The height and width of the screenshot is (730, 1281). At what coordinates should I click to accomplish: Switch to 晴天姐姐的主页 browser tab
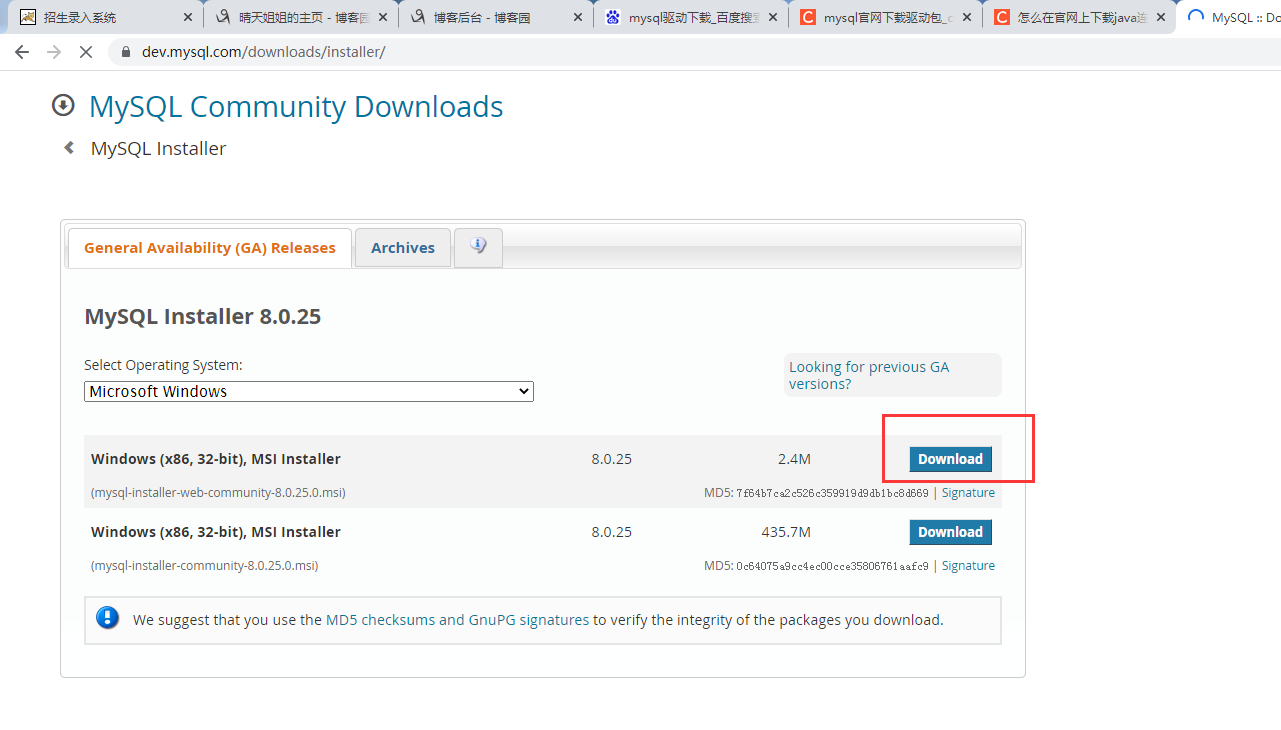(300, 17)
